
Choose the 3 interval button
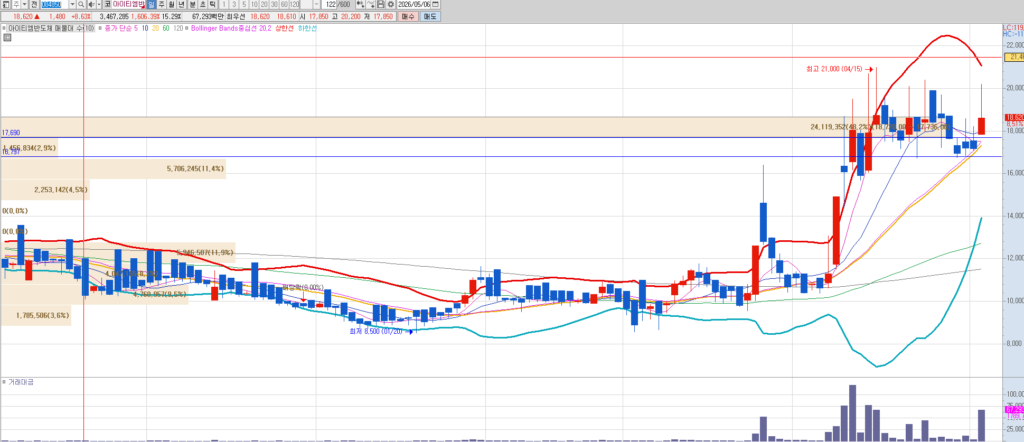point(234,4)
